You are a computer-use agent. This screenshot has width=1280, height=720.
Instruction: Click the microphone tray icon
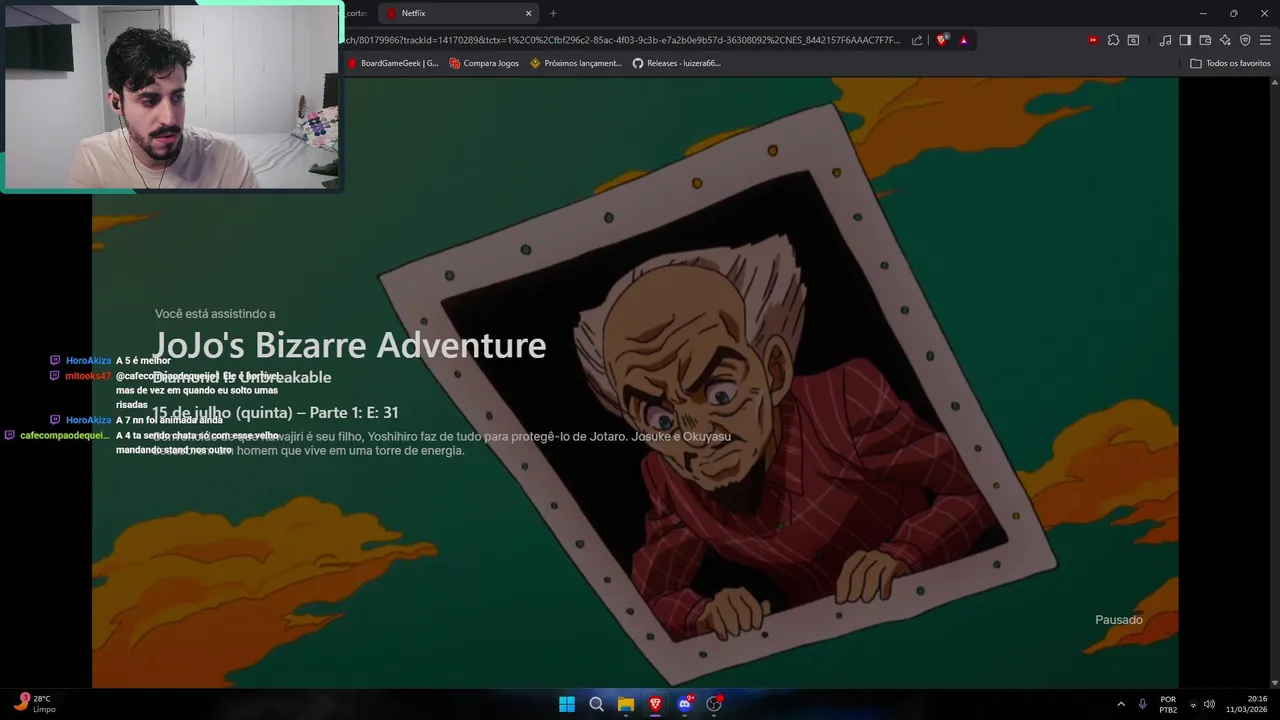1142,704
